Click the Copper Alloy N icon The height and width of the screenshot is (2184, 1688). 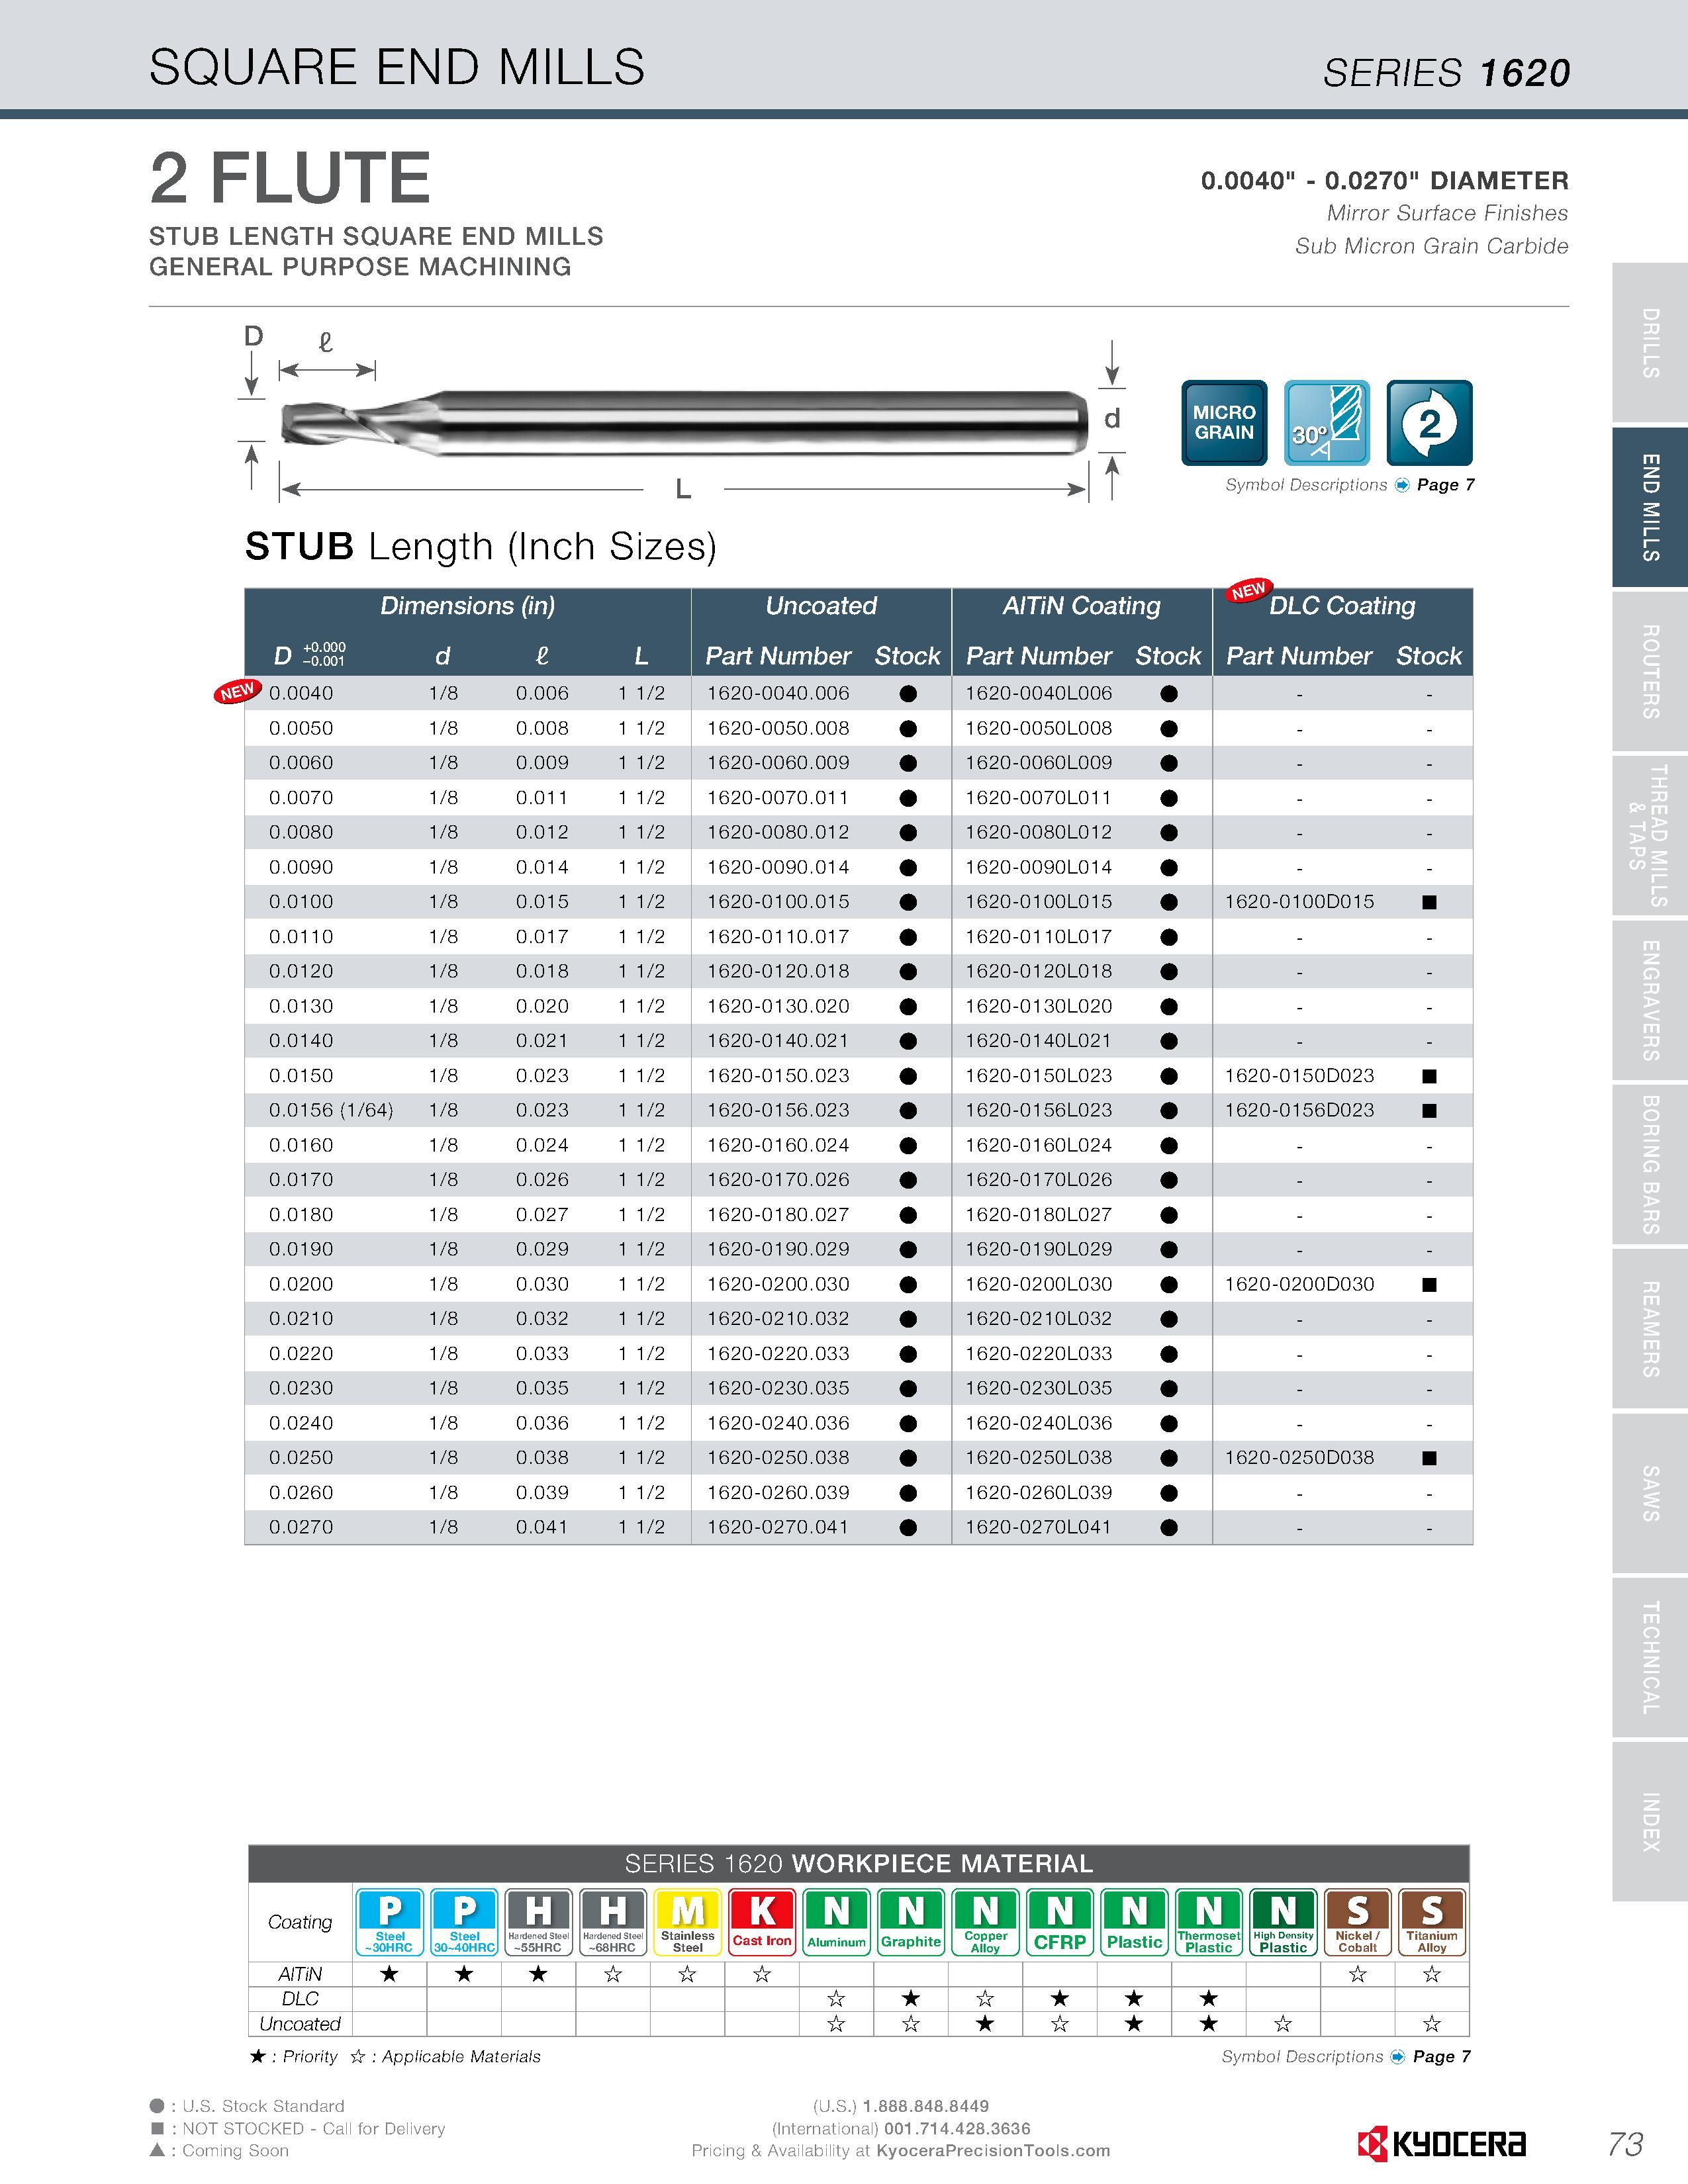click(986, 1922)
